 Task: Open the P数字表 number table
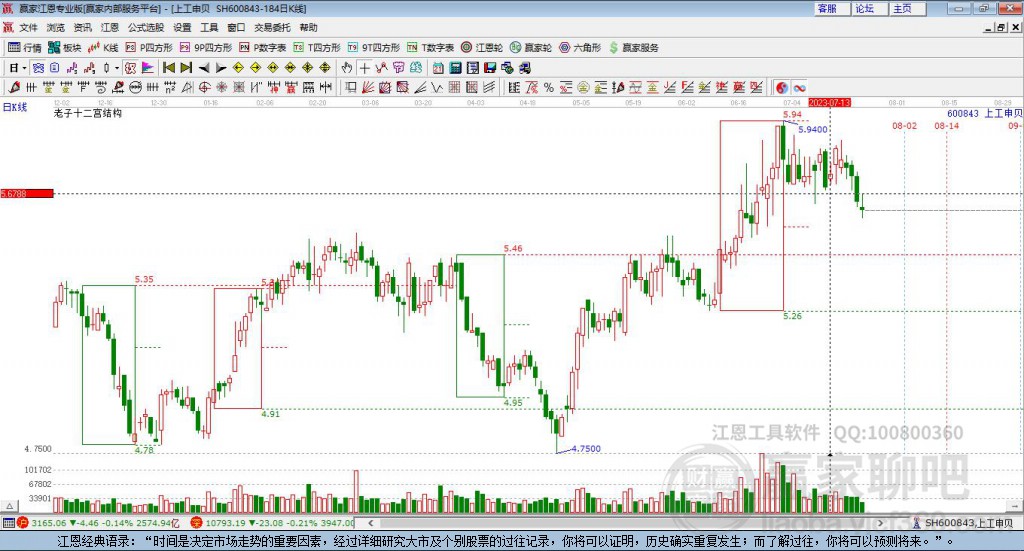click(263, 47)
